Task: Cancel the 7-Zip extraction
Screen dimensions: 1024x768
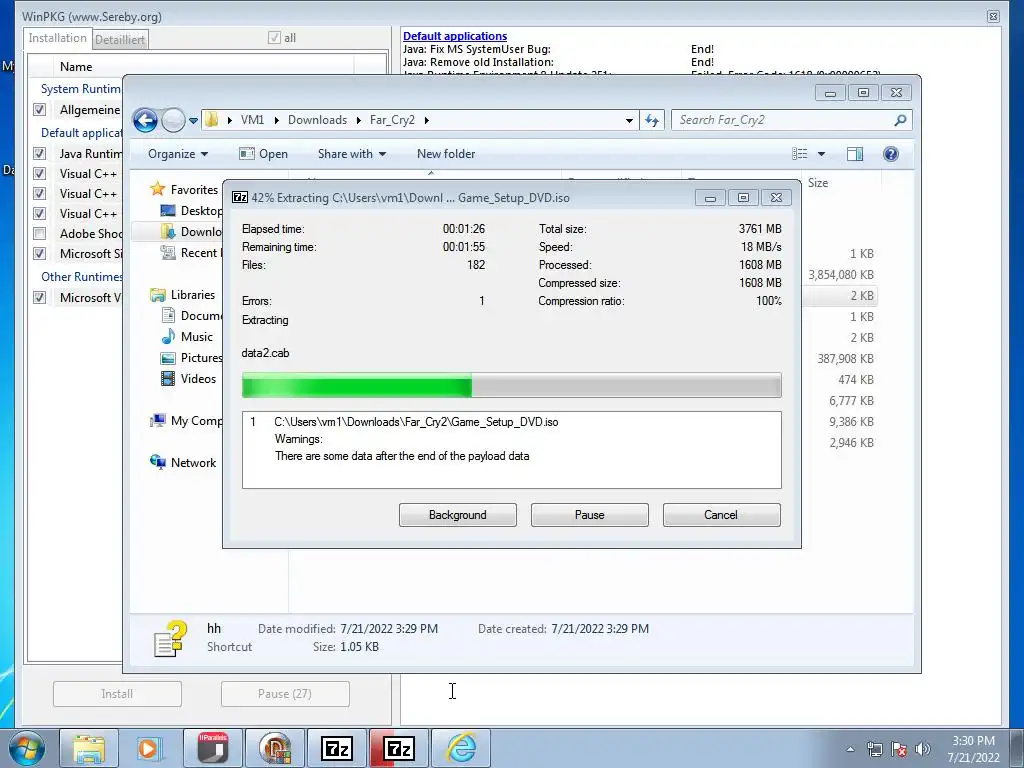Action: click(x=721, y=515)
